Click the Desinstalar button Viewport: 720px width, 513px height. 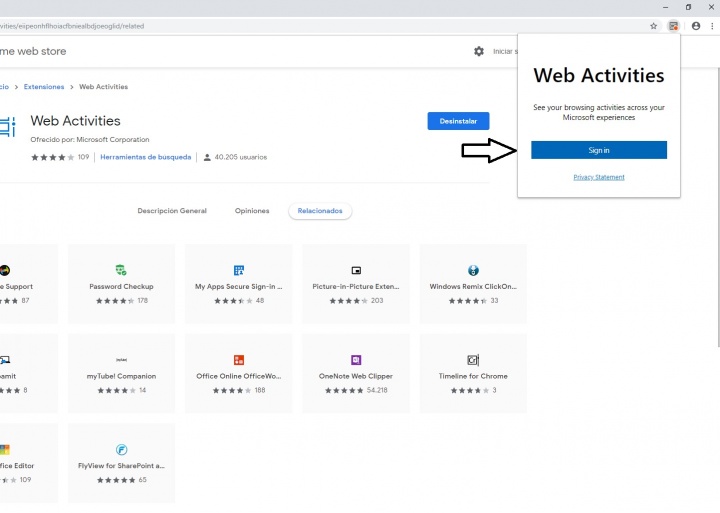pos(458,121)
